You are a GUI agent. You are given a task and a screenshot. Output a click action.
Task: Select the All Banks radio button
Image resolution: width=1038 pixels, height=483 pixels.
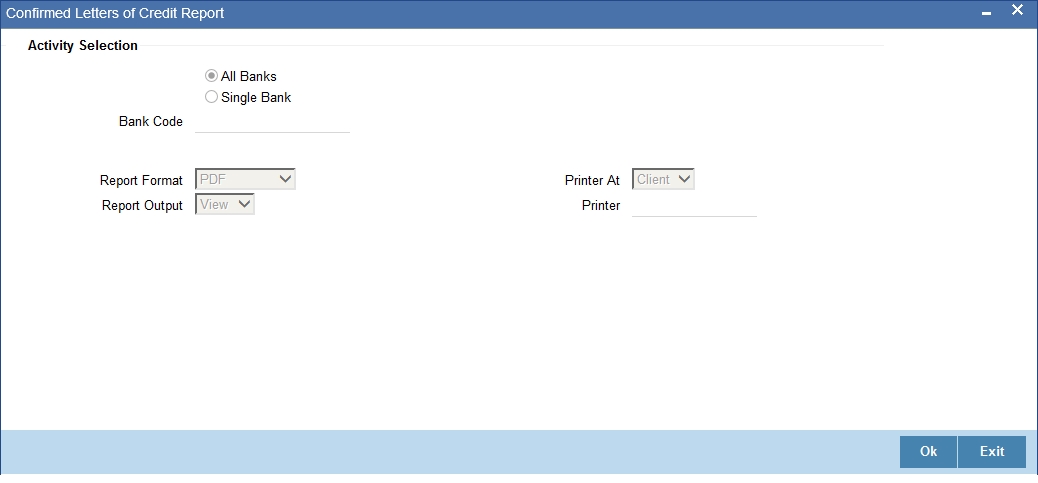tap(212, 76)
